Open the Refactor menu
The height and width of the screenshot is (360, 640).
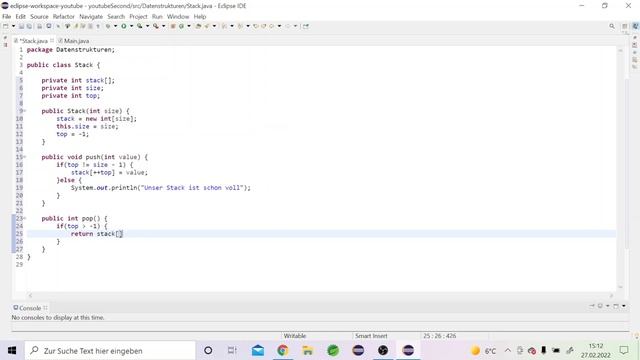point(64,17)
